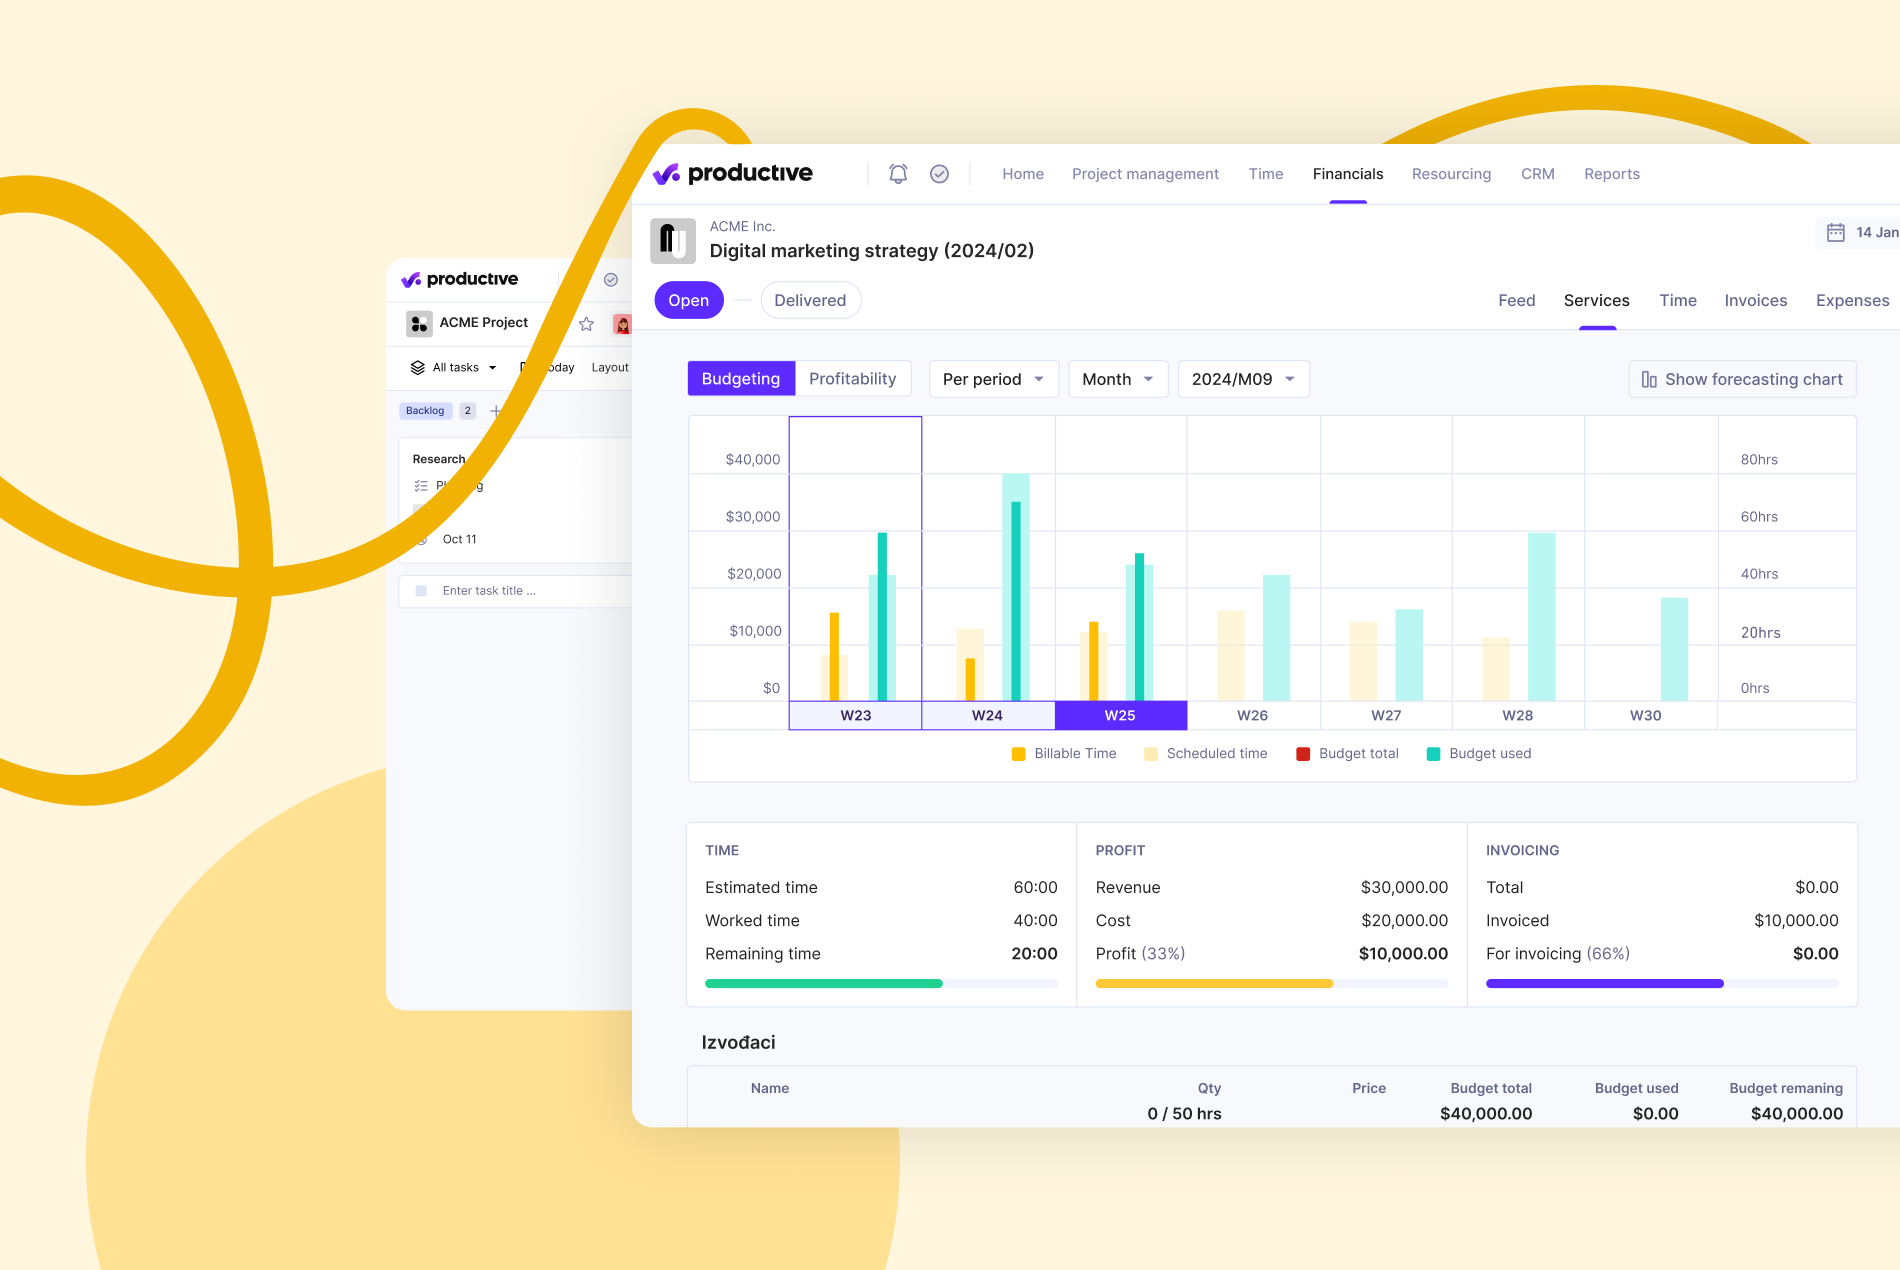Star the ACME Project as favorite
This screenshot has width=1900, height=1270.
(x=585, y=323)
